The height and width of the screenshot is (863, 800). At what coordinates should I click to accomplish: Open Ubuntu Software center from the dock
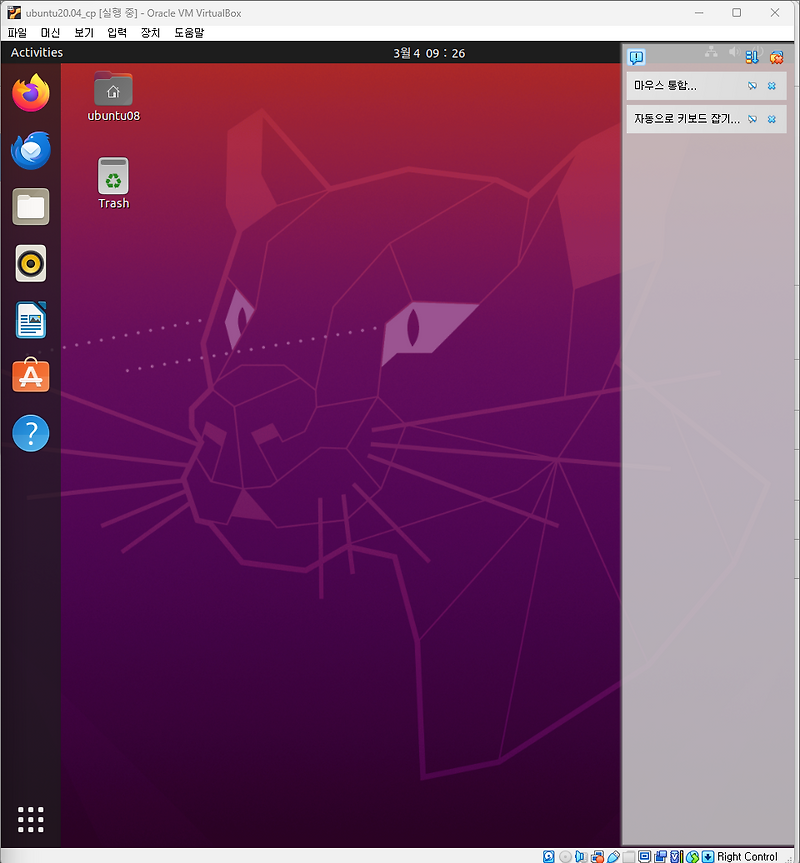click(x=30, y=376)
